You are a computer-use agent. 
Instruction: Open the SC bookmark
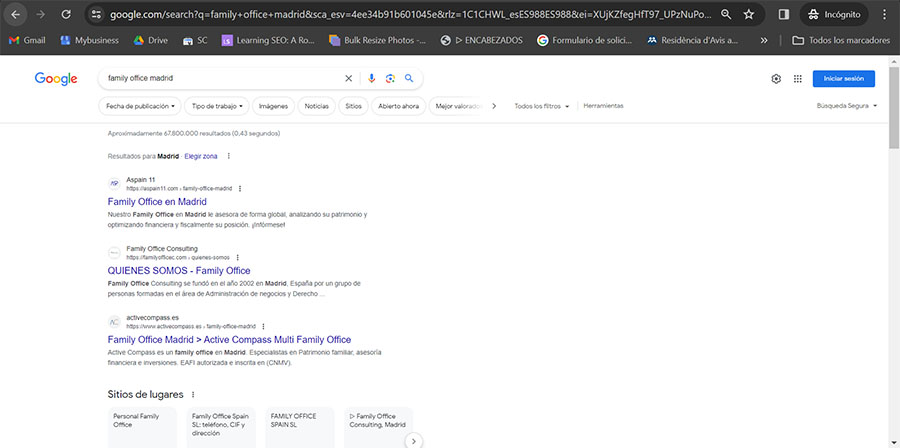[x=195, y=41]
